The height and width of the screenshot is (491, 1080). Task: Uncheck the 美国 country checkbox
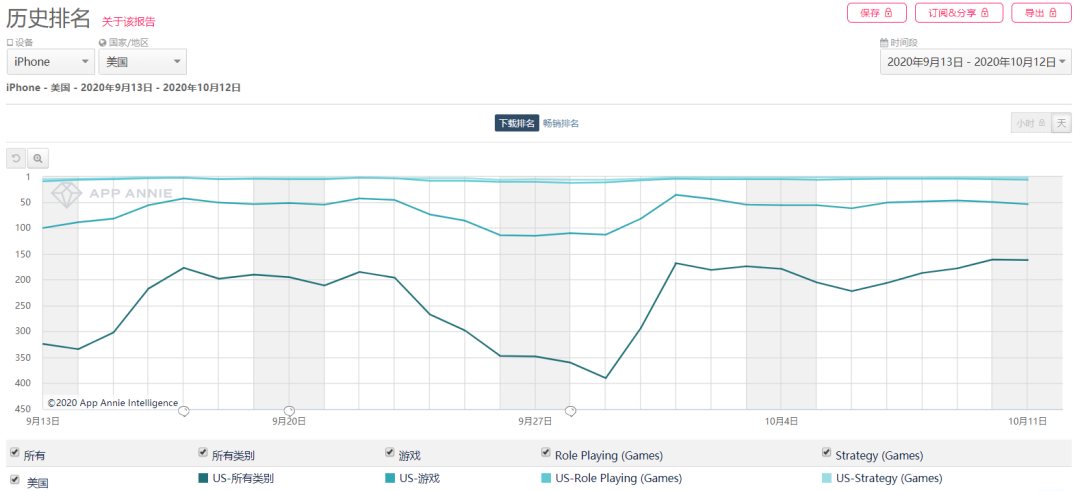coord(15,480)
